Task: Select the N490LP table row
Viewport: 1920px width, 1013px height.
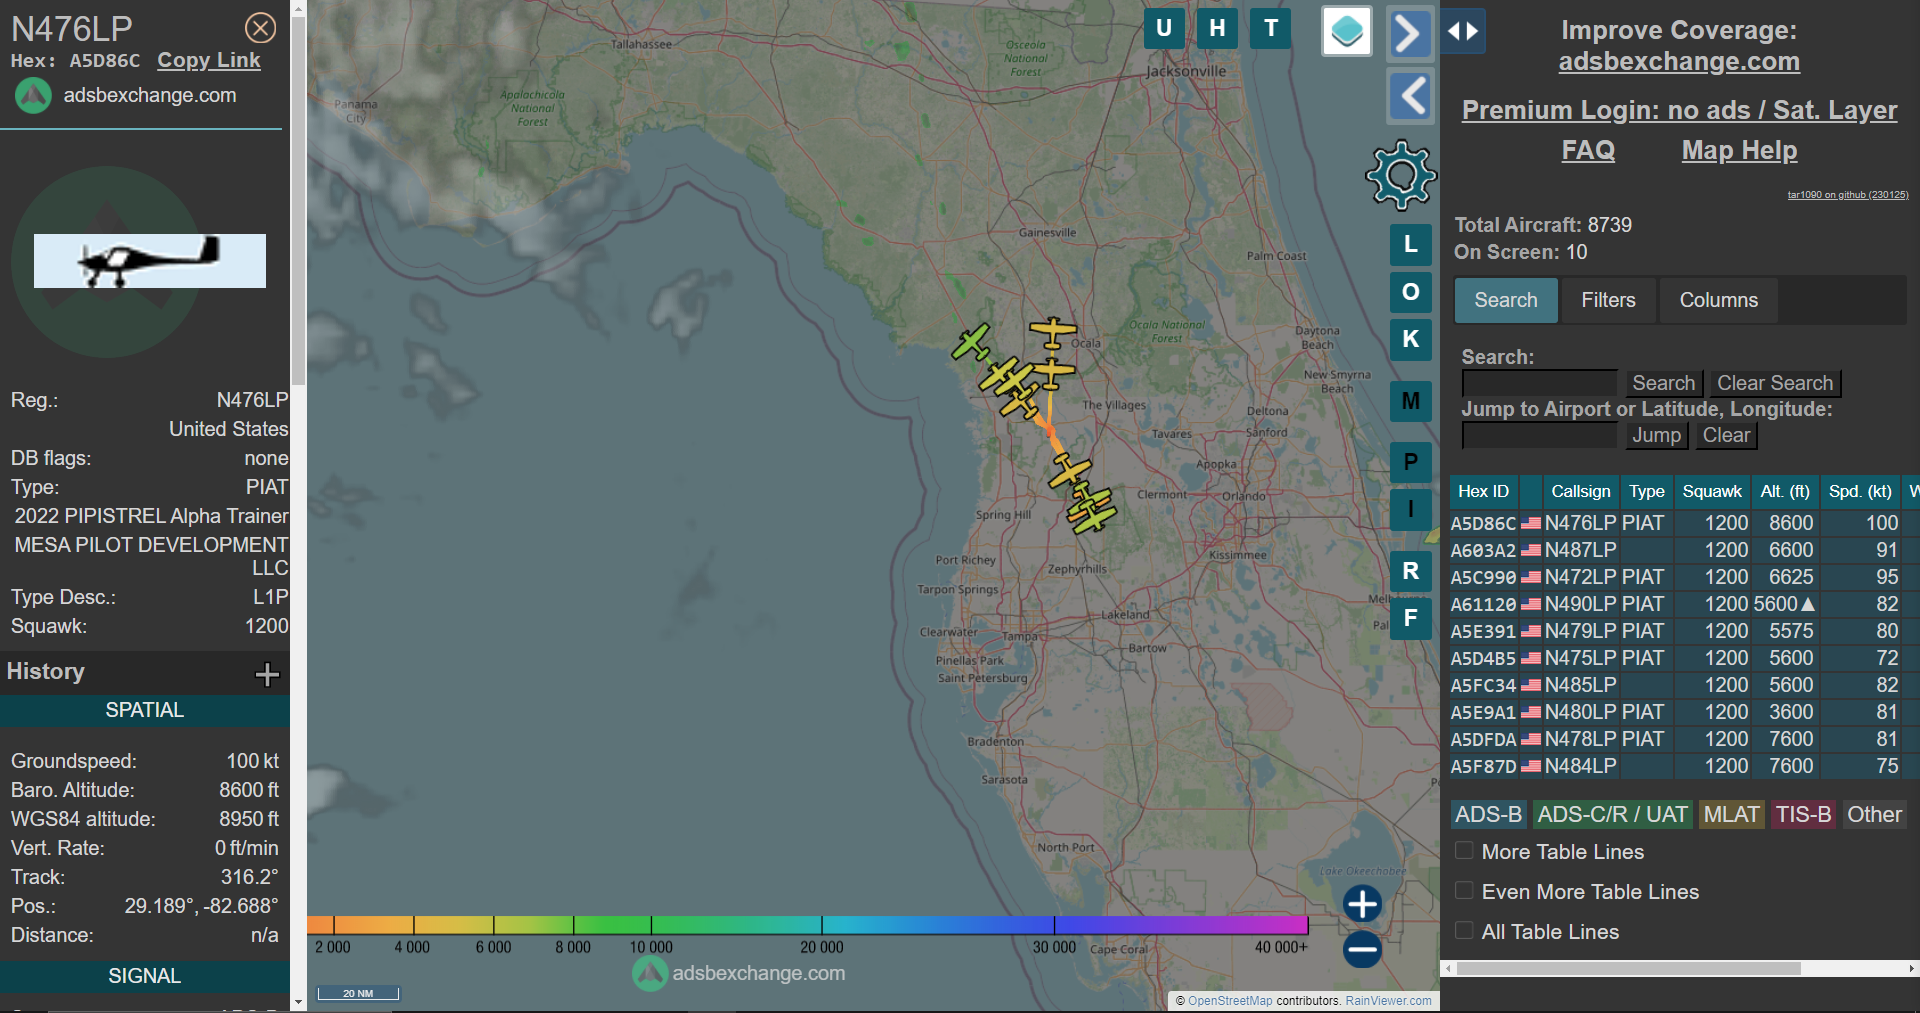Action: pyautogui.click(x=1685, y=604)
